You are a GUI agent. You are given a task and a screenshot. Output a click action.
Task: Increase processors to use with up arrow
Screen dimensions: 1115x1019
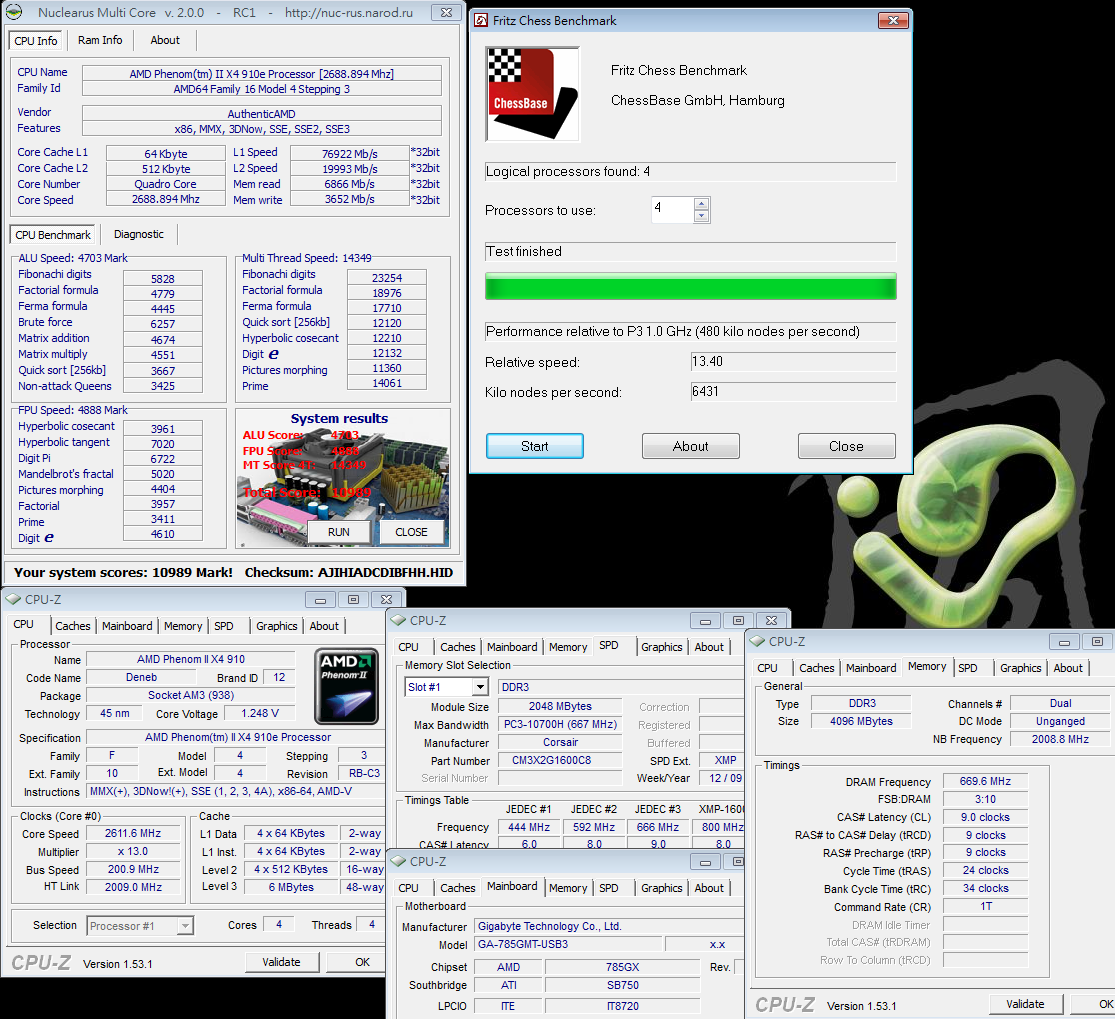click(x=701, y=204)
